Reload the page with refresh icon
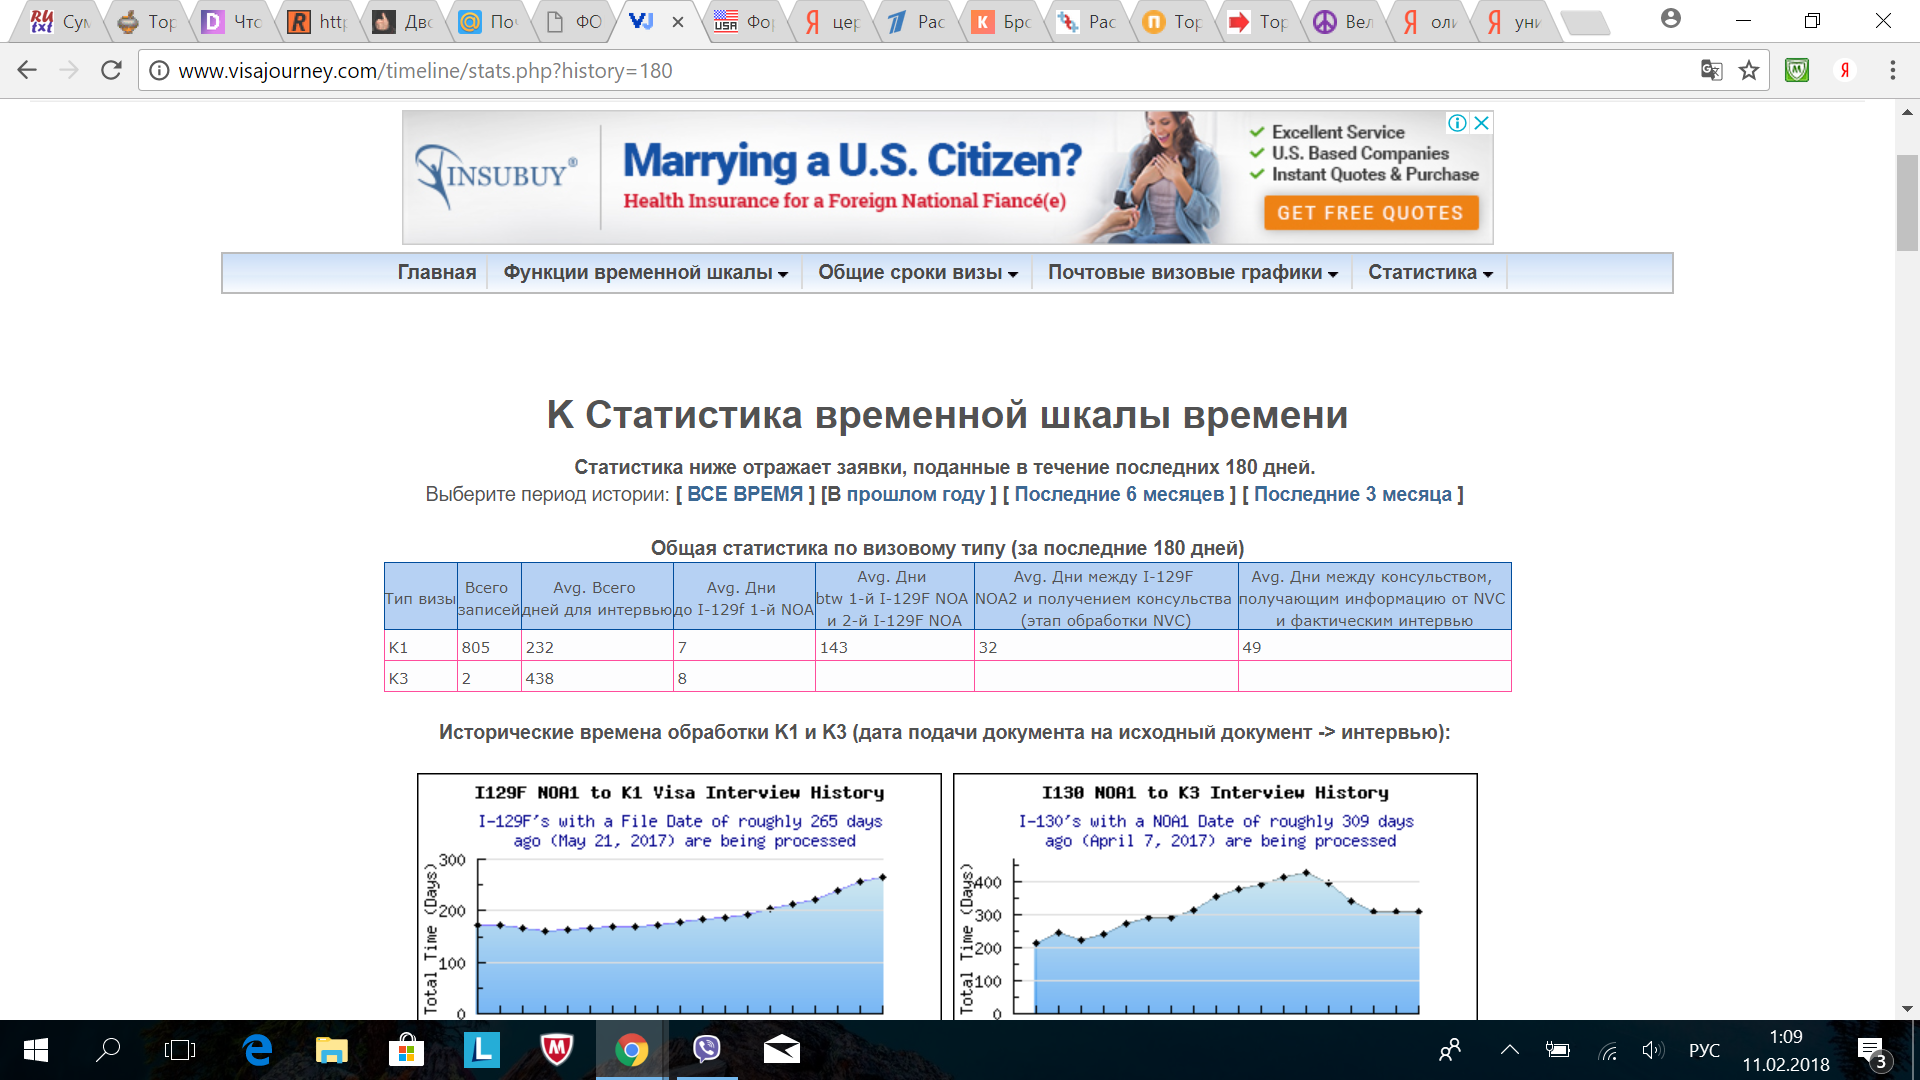The height and width of the screenshot is (1080, 1920). point(111,70)
